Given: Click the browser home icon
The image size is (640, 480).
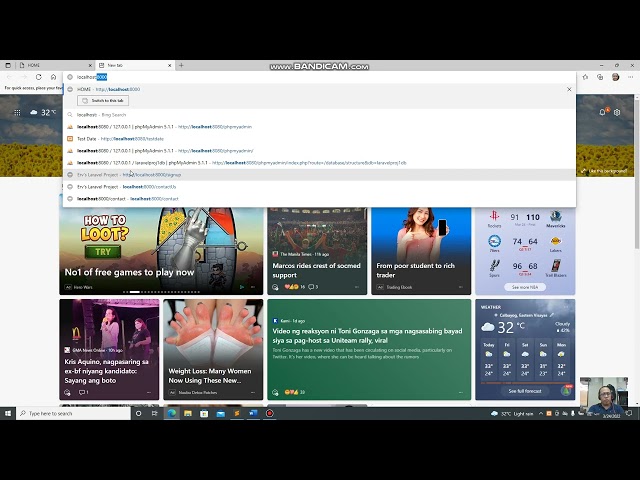Looking at the screenshot, I should [53, 77].
